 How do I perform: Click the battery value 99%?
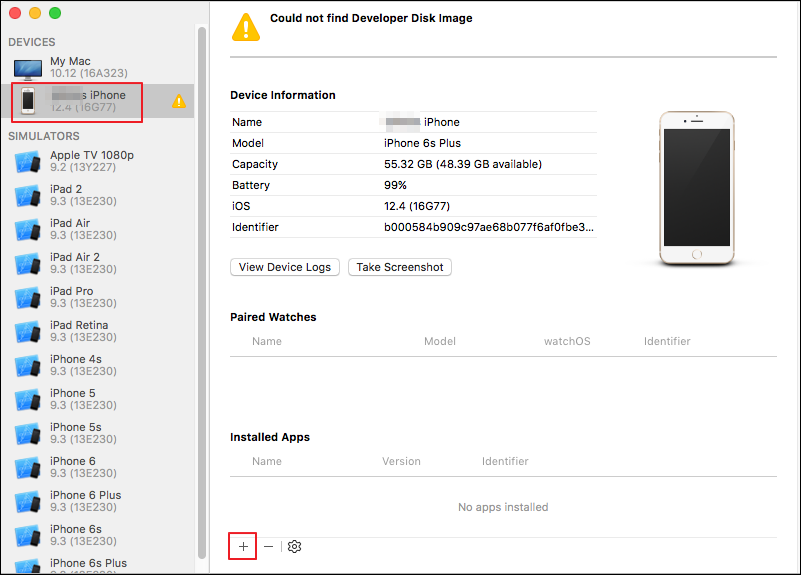click(395, 185)
